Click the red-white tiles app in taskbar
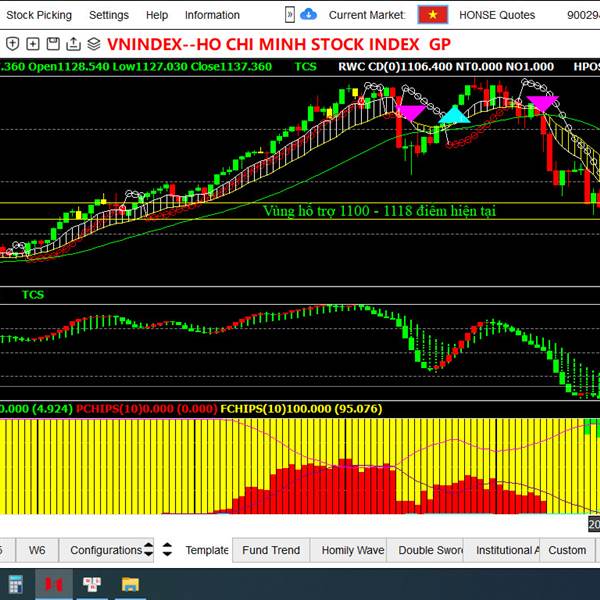Image resolution: width=600 pixels, height=600 pixels. pyautogui.click(x=92, y=584)
